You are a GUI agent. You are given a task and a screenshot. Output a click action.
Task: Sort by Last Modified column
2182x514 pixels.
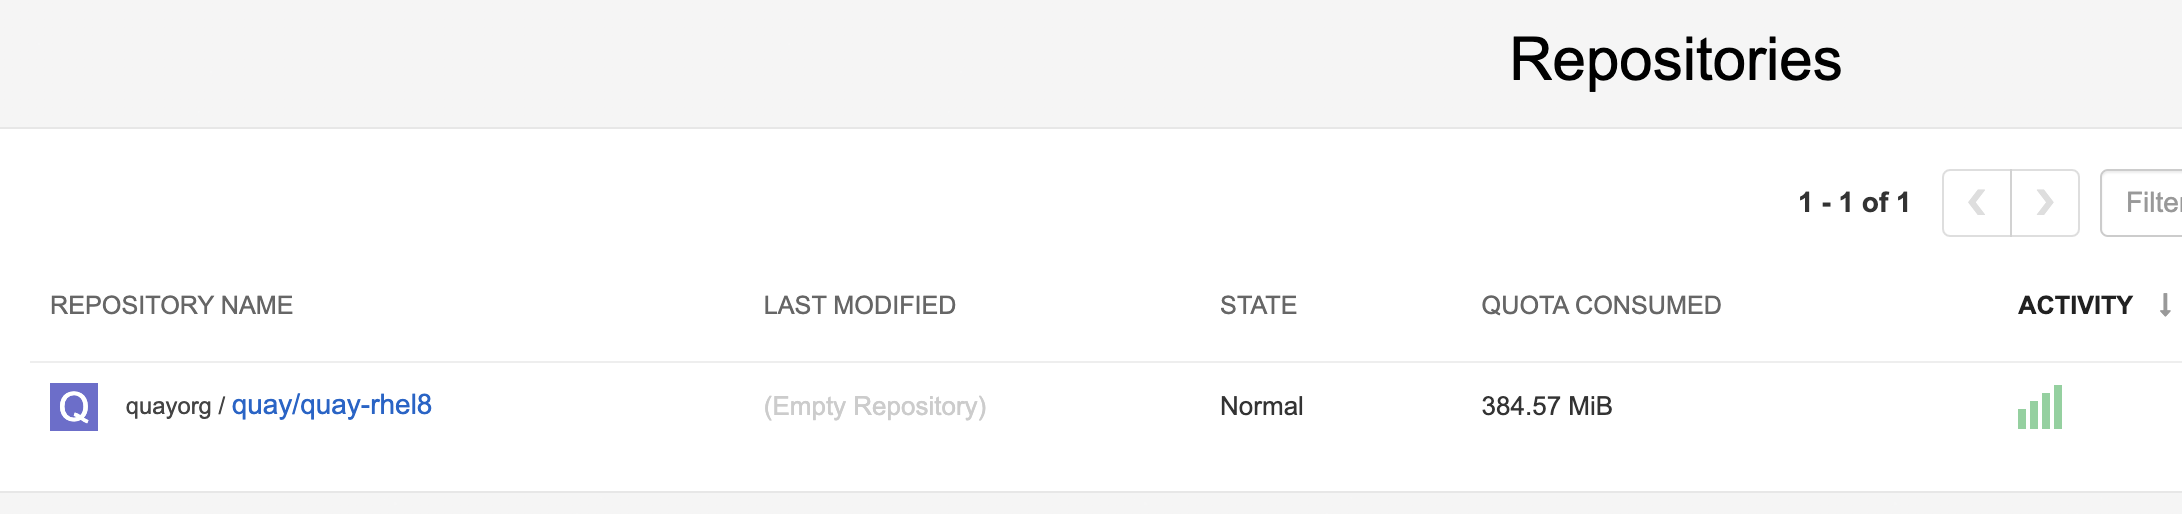pos(859,305)
